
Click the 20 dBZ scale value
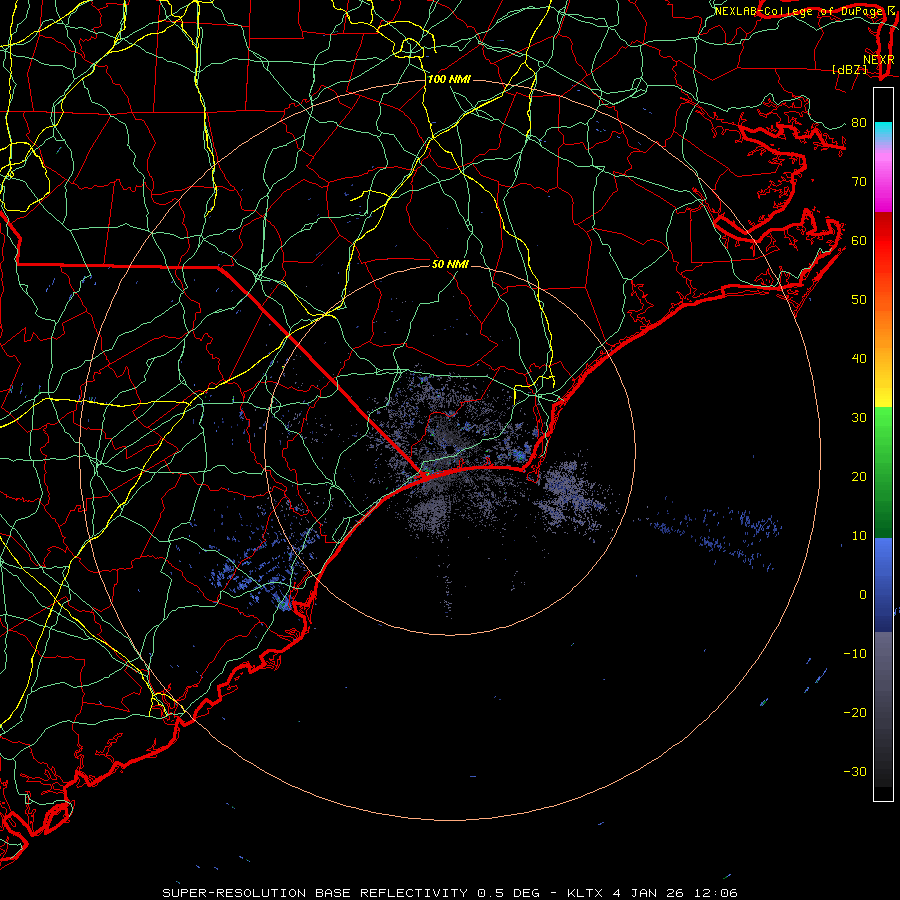[859, 476]
